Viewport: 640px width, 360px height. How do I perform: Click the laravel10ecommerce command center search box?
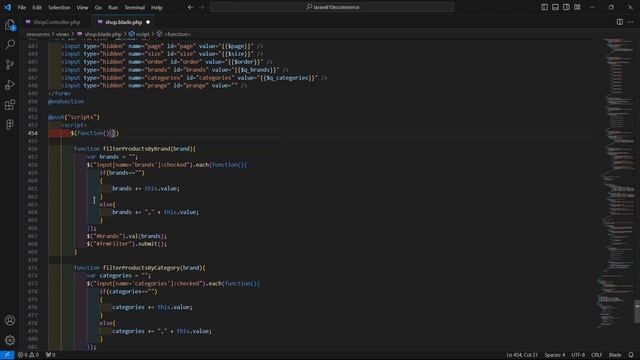(x=332, y=7)
